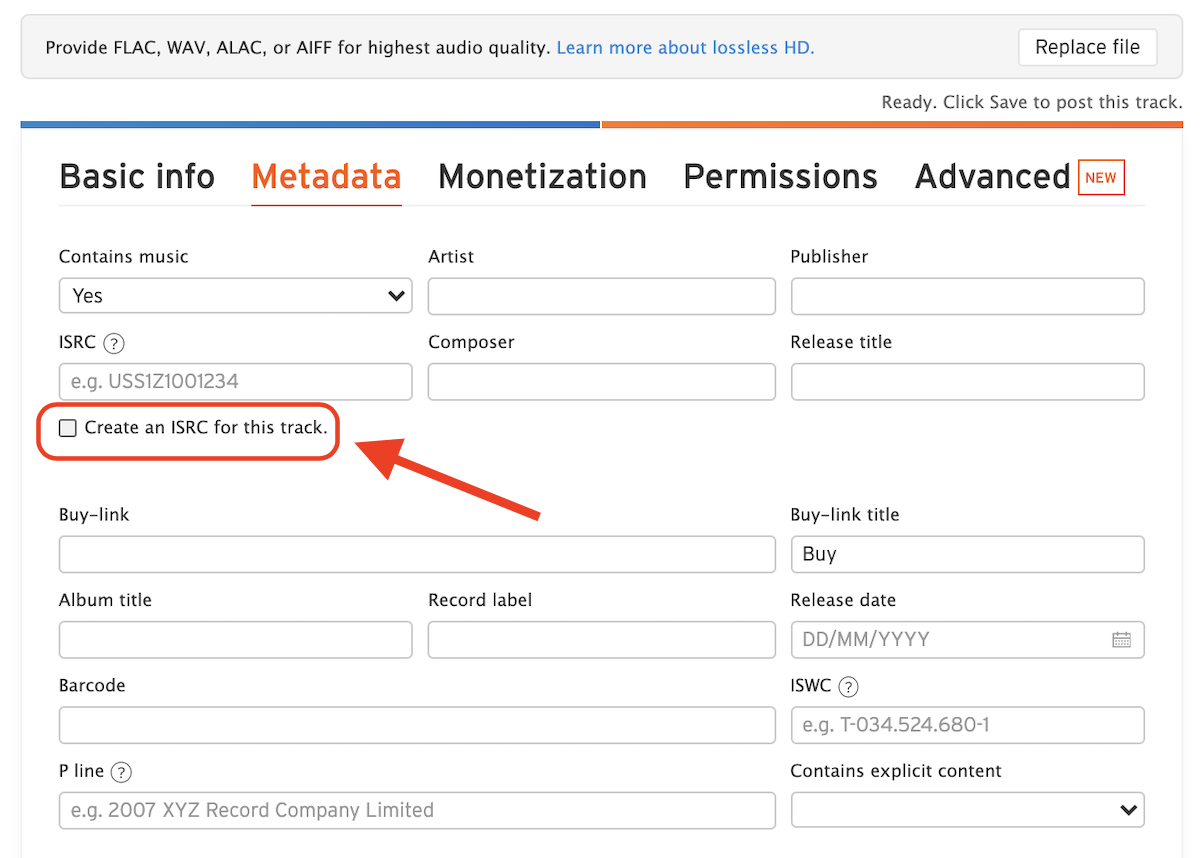
Task: Open the Contains music dropdown
Action: pyautogui.click(x=235, y=295)
